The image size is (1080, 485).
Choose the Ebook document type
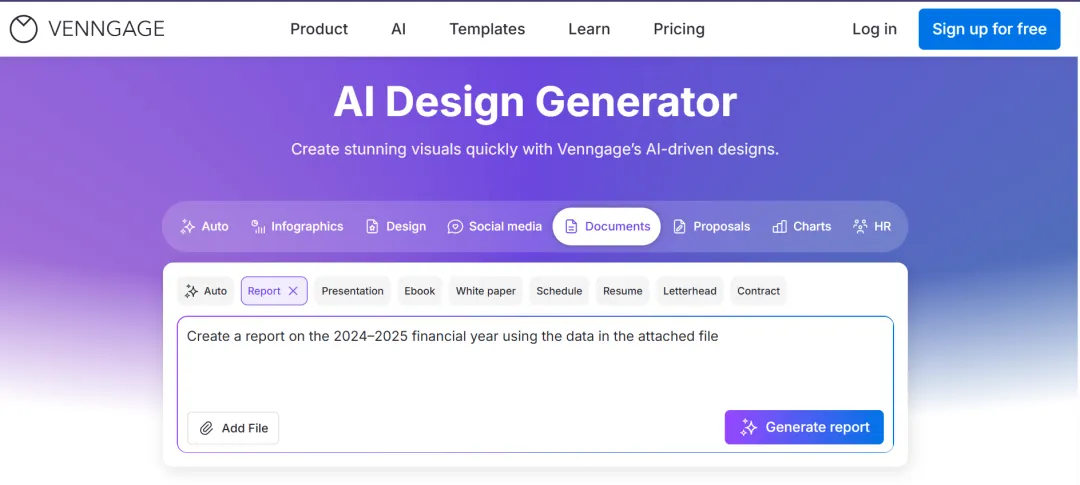(419, 291)
